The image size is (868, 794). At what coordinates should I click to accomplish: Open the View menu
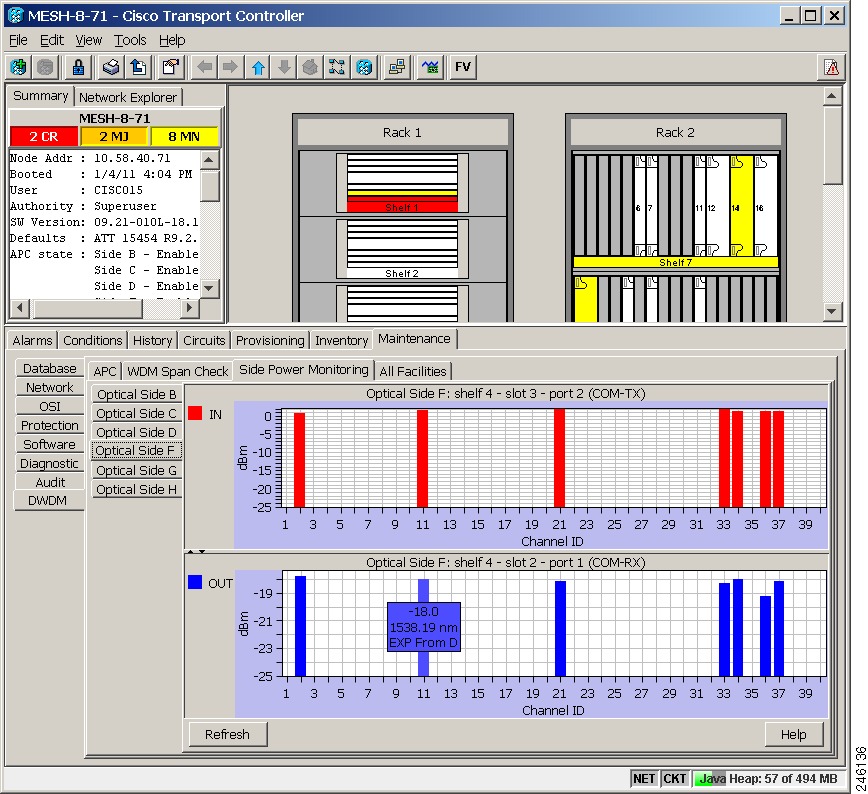pyautogui.click(x=89, y=40)
